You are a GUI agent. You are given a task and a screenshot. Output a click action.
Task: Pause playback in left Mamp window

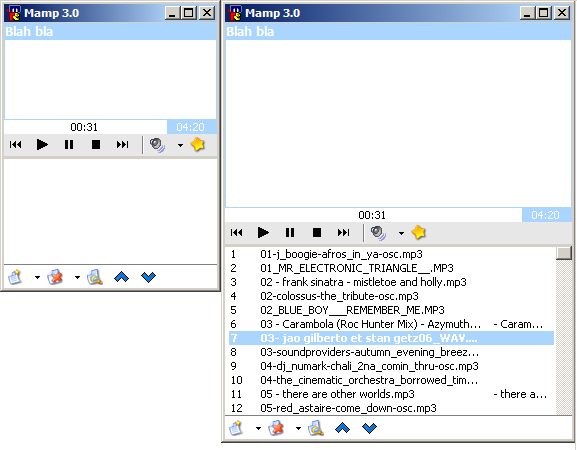point(69,145)
